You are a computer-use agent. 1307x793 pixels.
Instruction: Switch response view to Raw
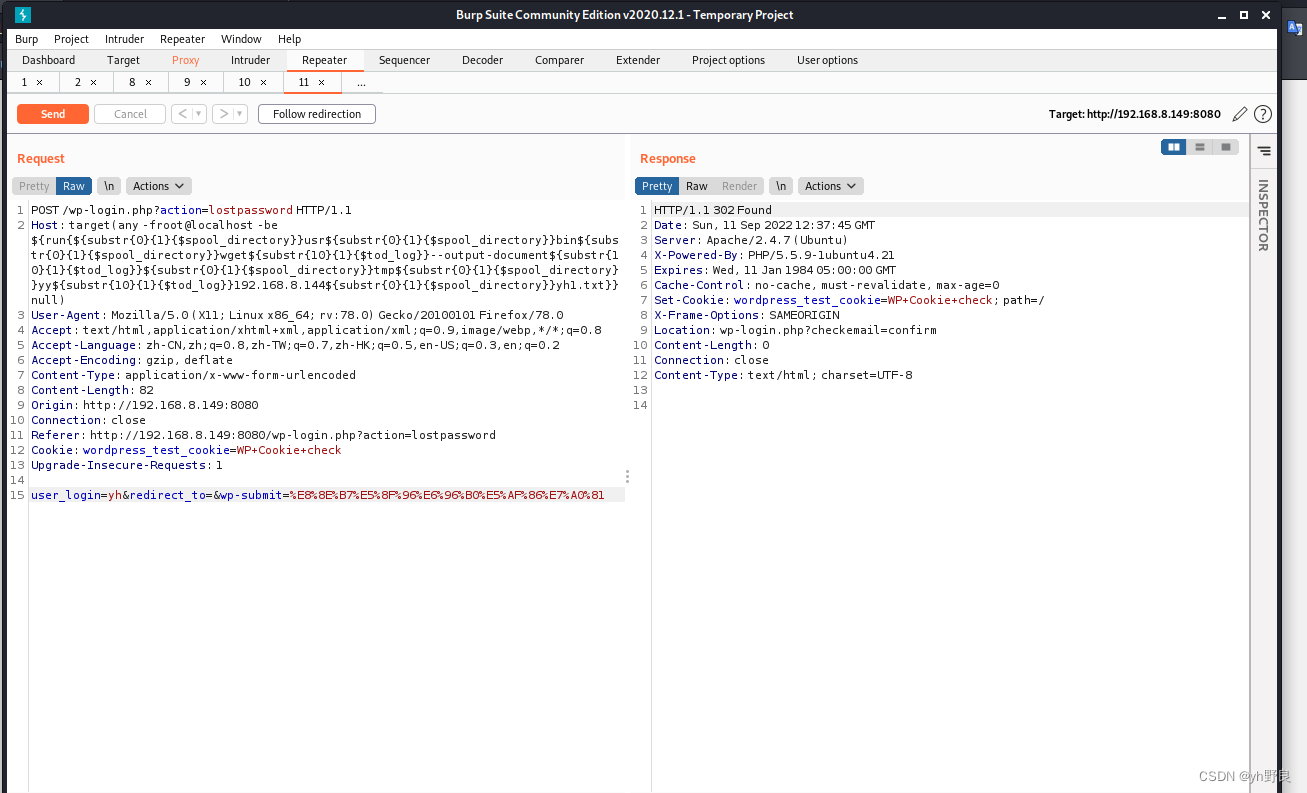(697, 186)
